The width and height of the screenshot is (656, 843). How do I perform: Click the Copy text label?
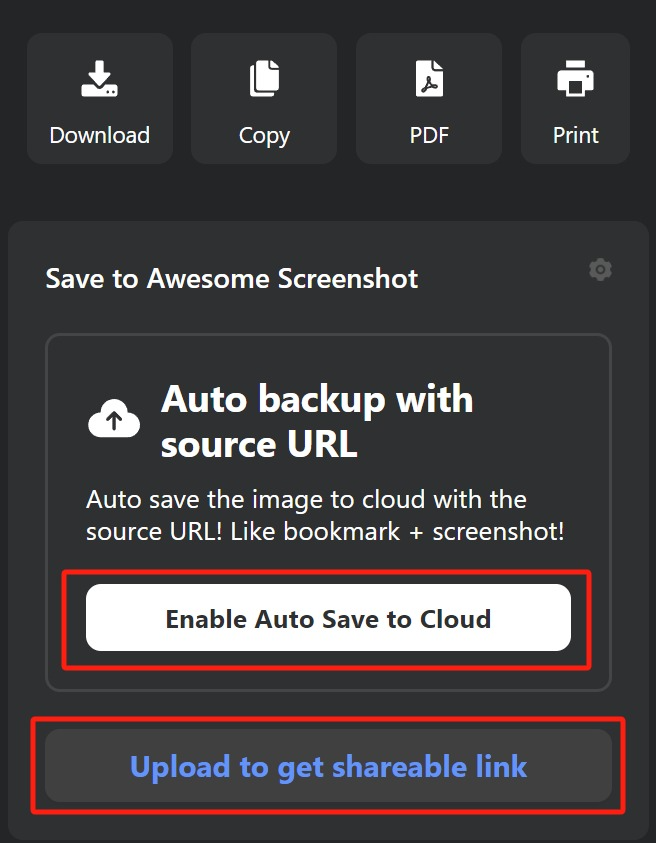(265, 136)
